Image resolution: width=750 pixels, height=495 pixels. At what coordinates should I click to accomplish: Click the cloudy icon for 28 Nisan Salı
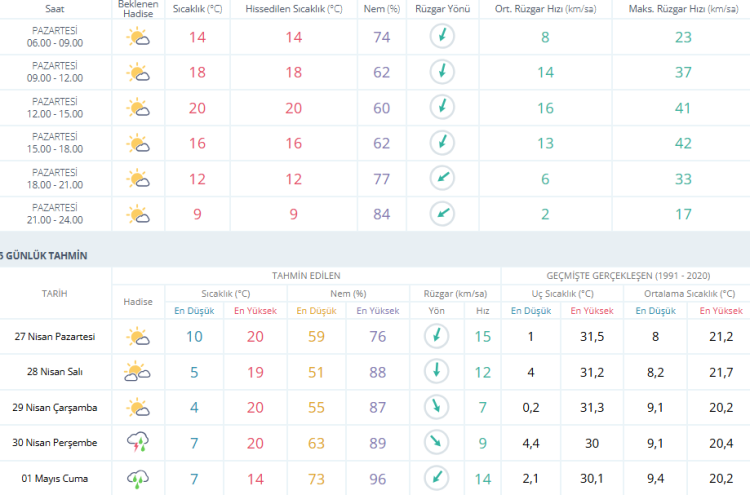click(x=137, y=372)
